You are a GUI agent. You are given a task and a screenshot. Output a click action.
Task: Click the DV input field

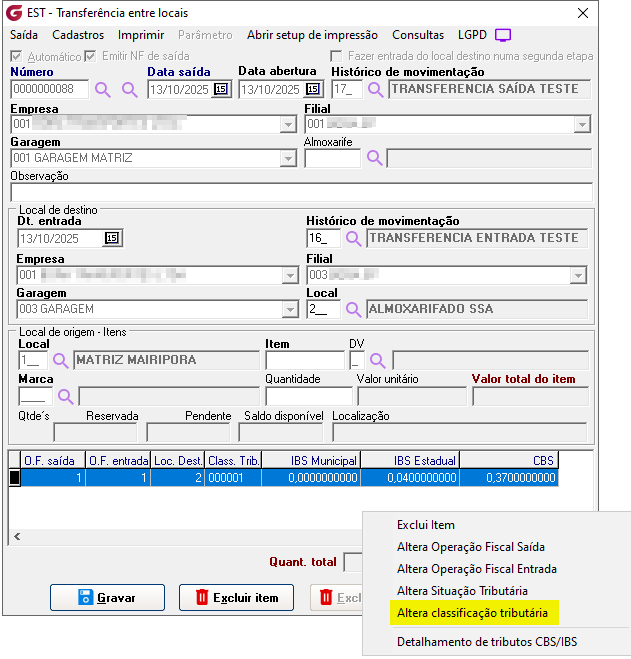[356, 361]
